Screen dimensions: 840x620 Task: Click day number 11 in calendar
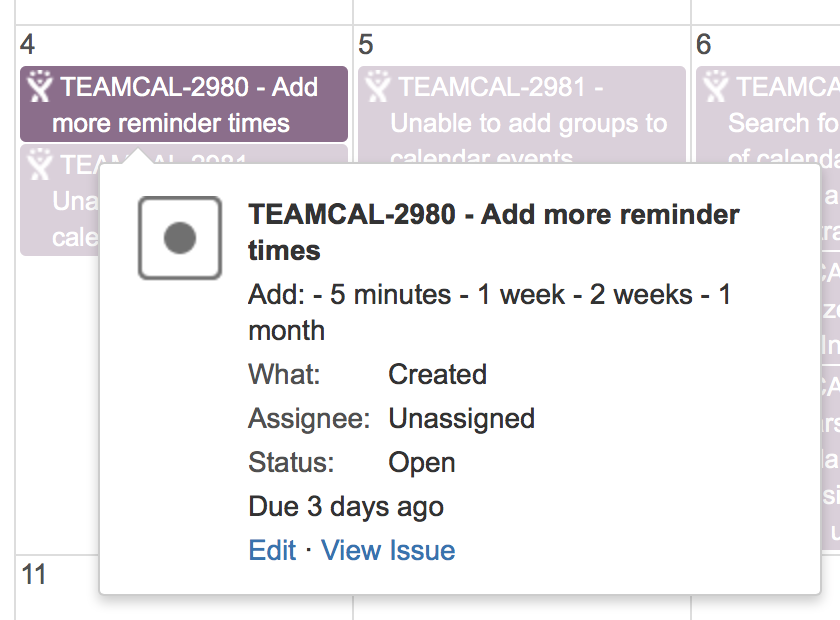34,574
